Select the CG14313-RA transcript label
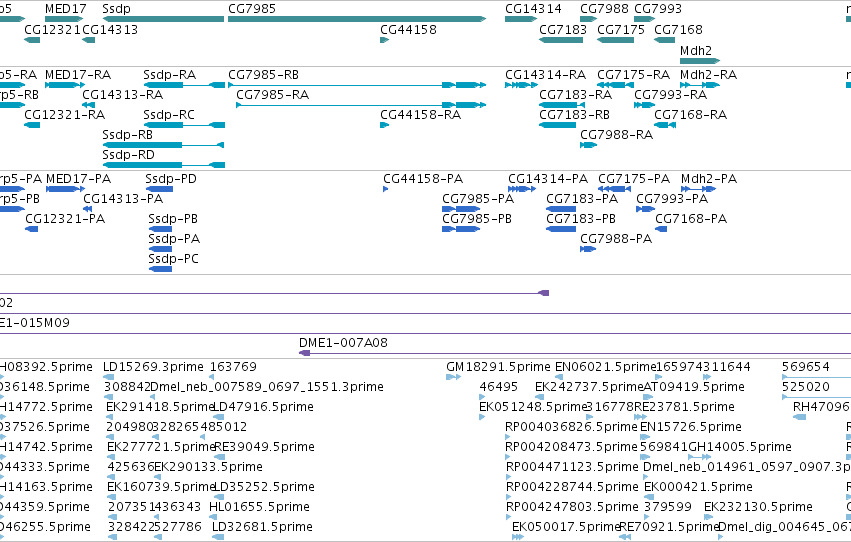Screen dimensions: 851x542 123,95
